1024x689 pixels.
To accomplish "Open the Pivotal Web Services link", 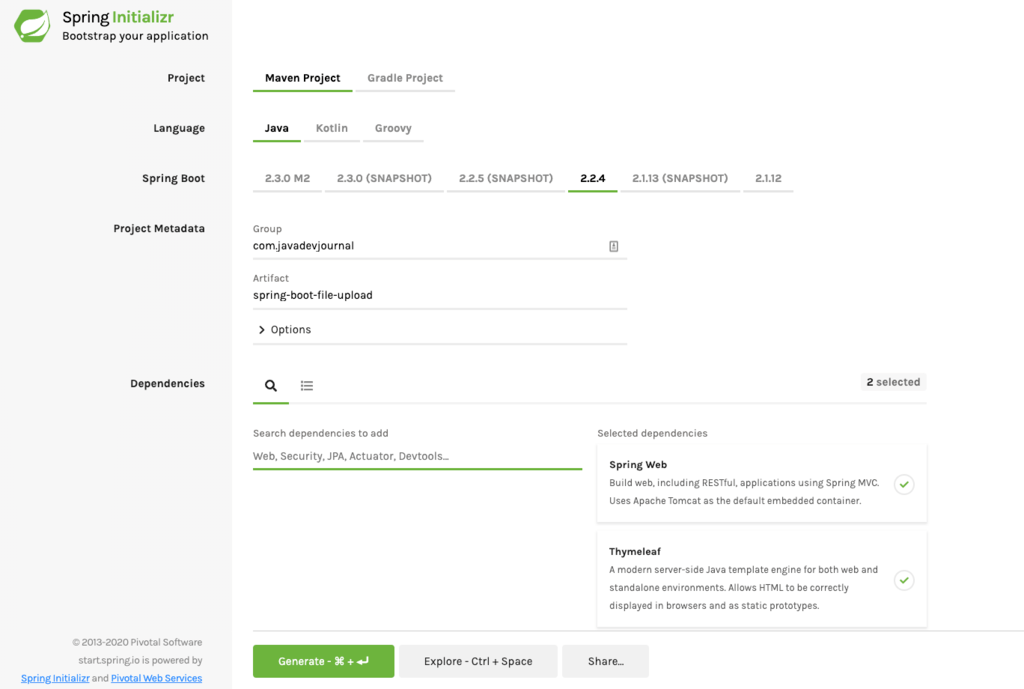I will tap(156, 677).
